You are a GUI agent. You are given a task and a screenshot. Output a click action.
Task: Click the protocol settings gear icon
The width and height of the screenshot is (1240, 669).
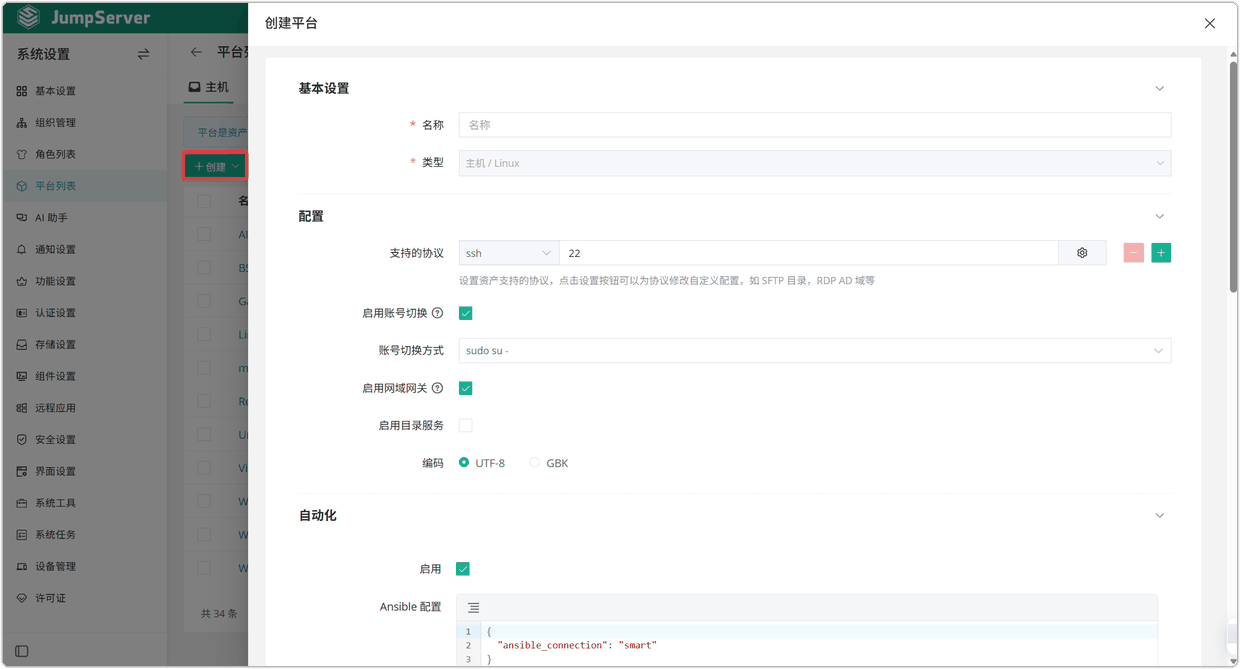1082,253
